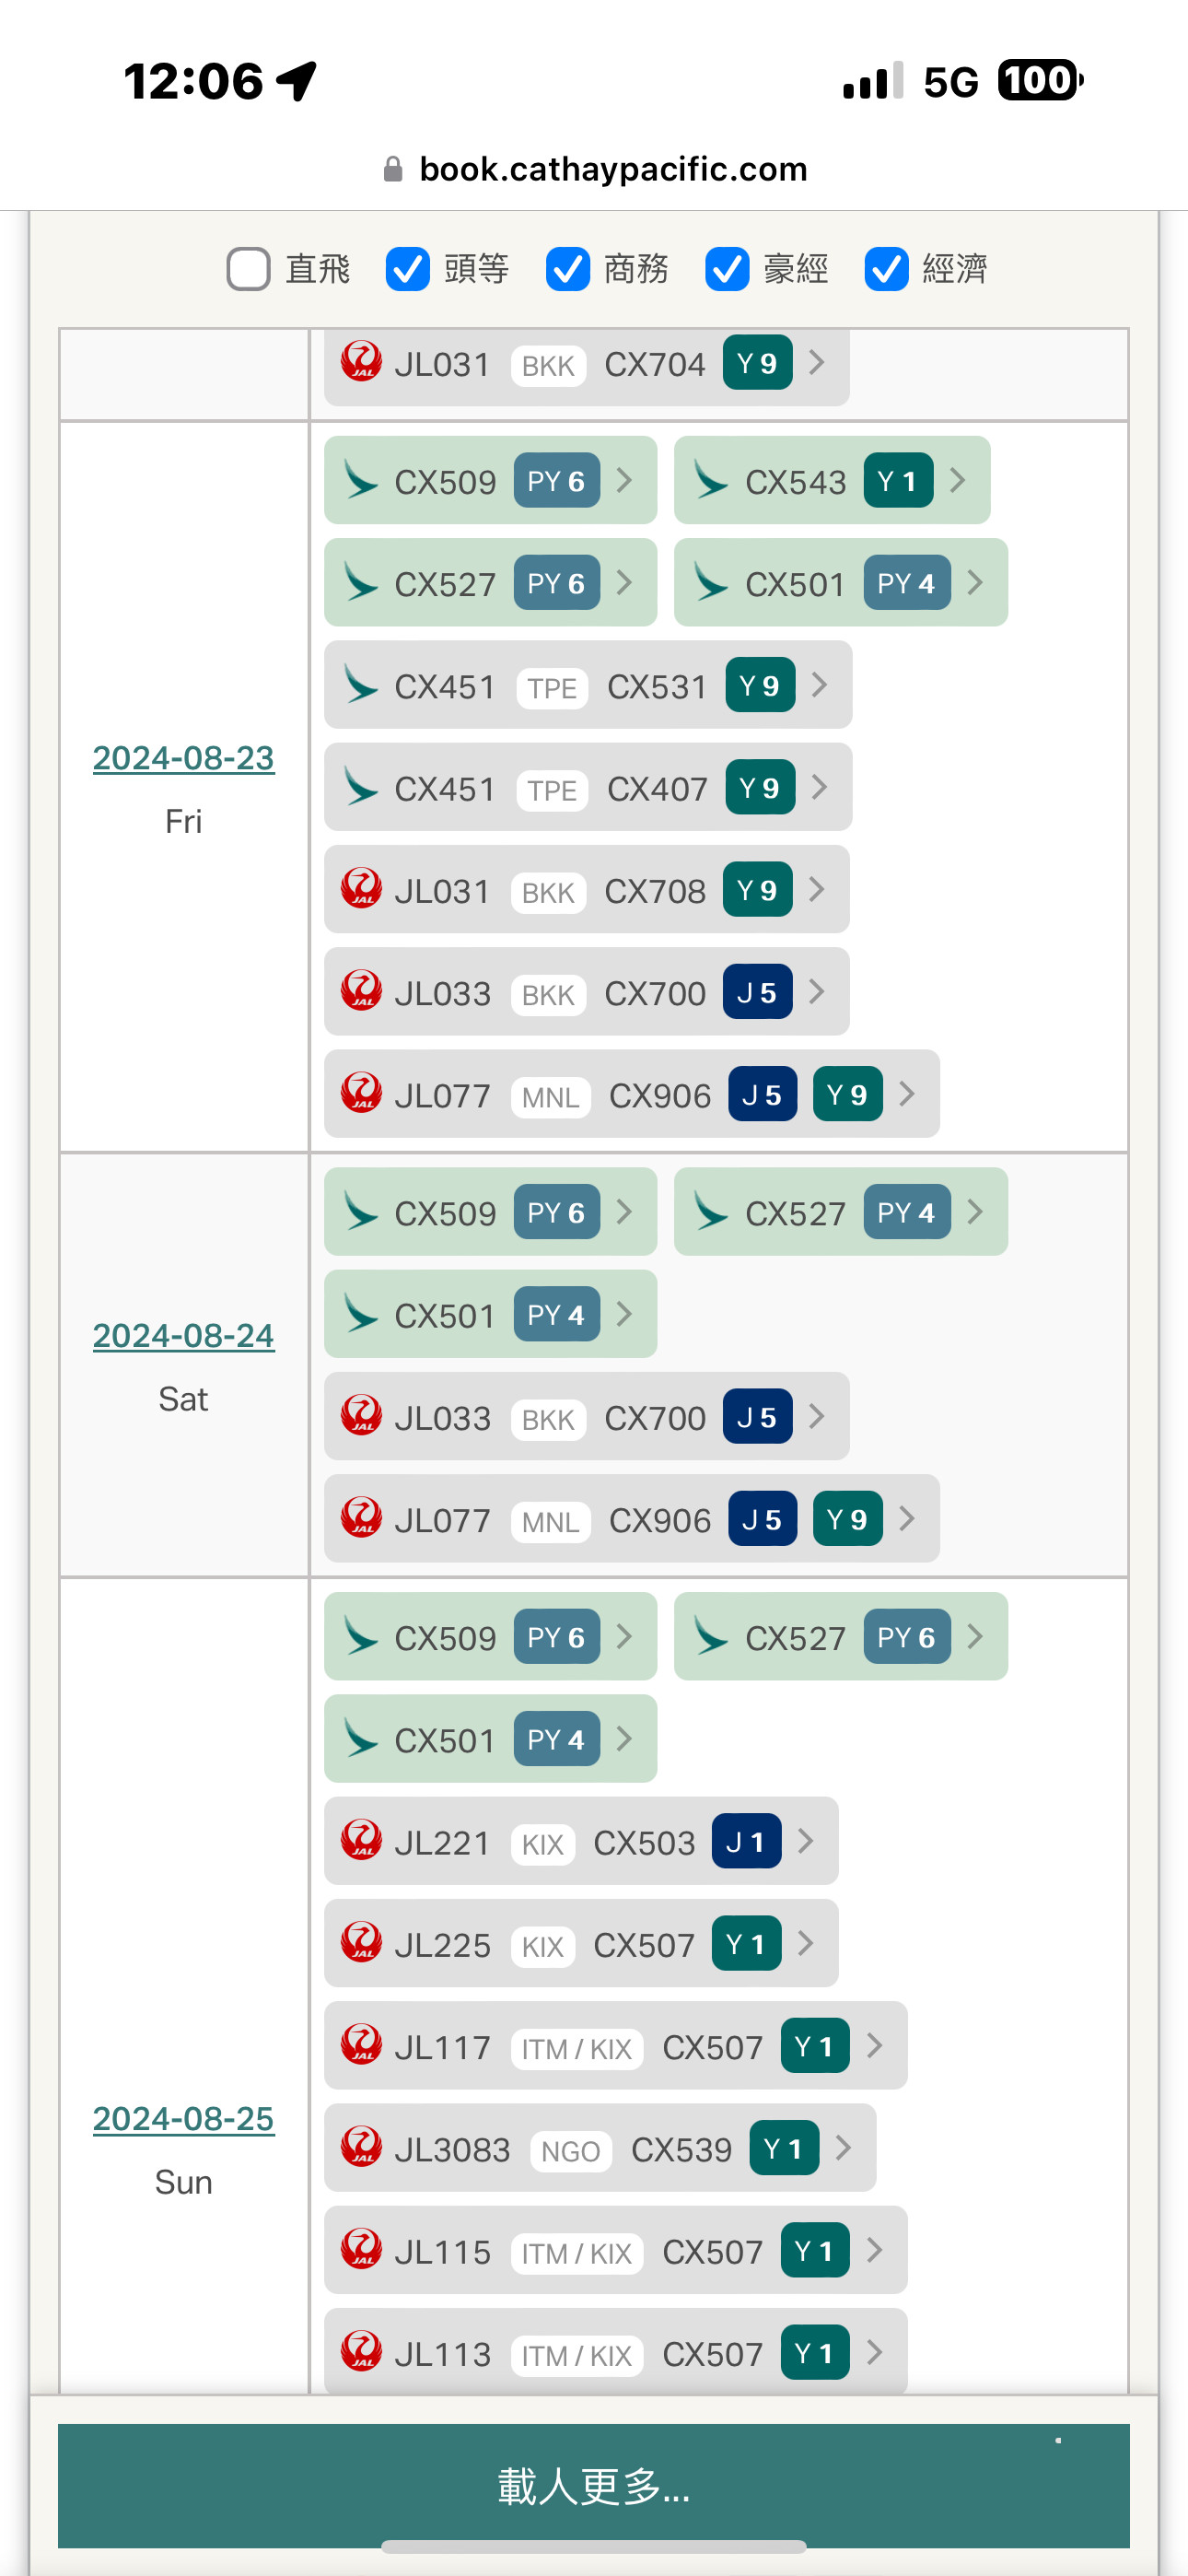This screenshot has height=2576, width=1188.
Task: Expand the Friday CX501 PY 4 flight chevron
Action: (x=976, y=583)
